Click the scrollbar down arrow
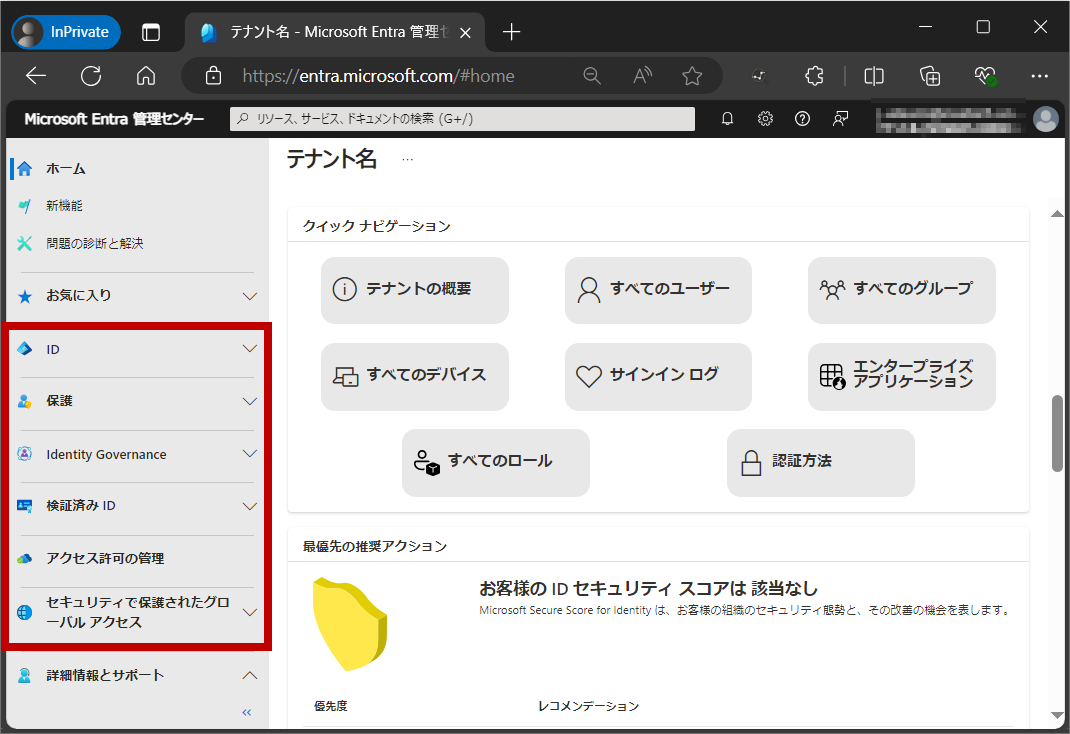 1057,715
